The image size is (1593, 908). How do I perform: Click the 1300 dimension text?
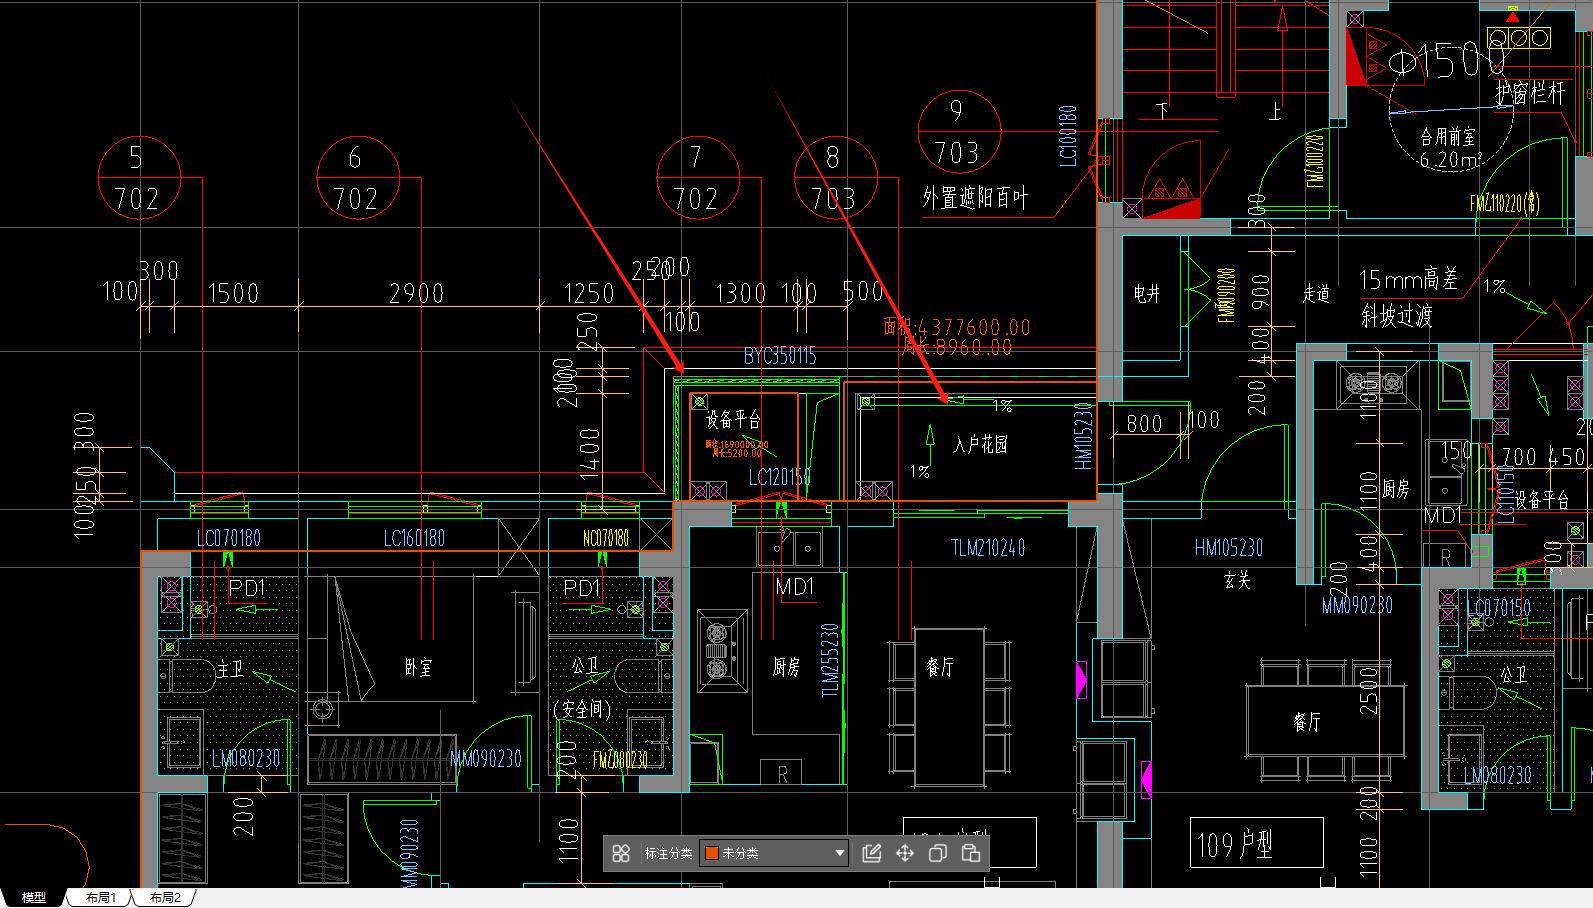point(741,293)
